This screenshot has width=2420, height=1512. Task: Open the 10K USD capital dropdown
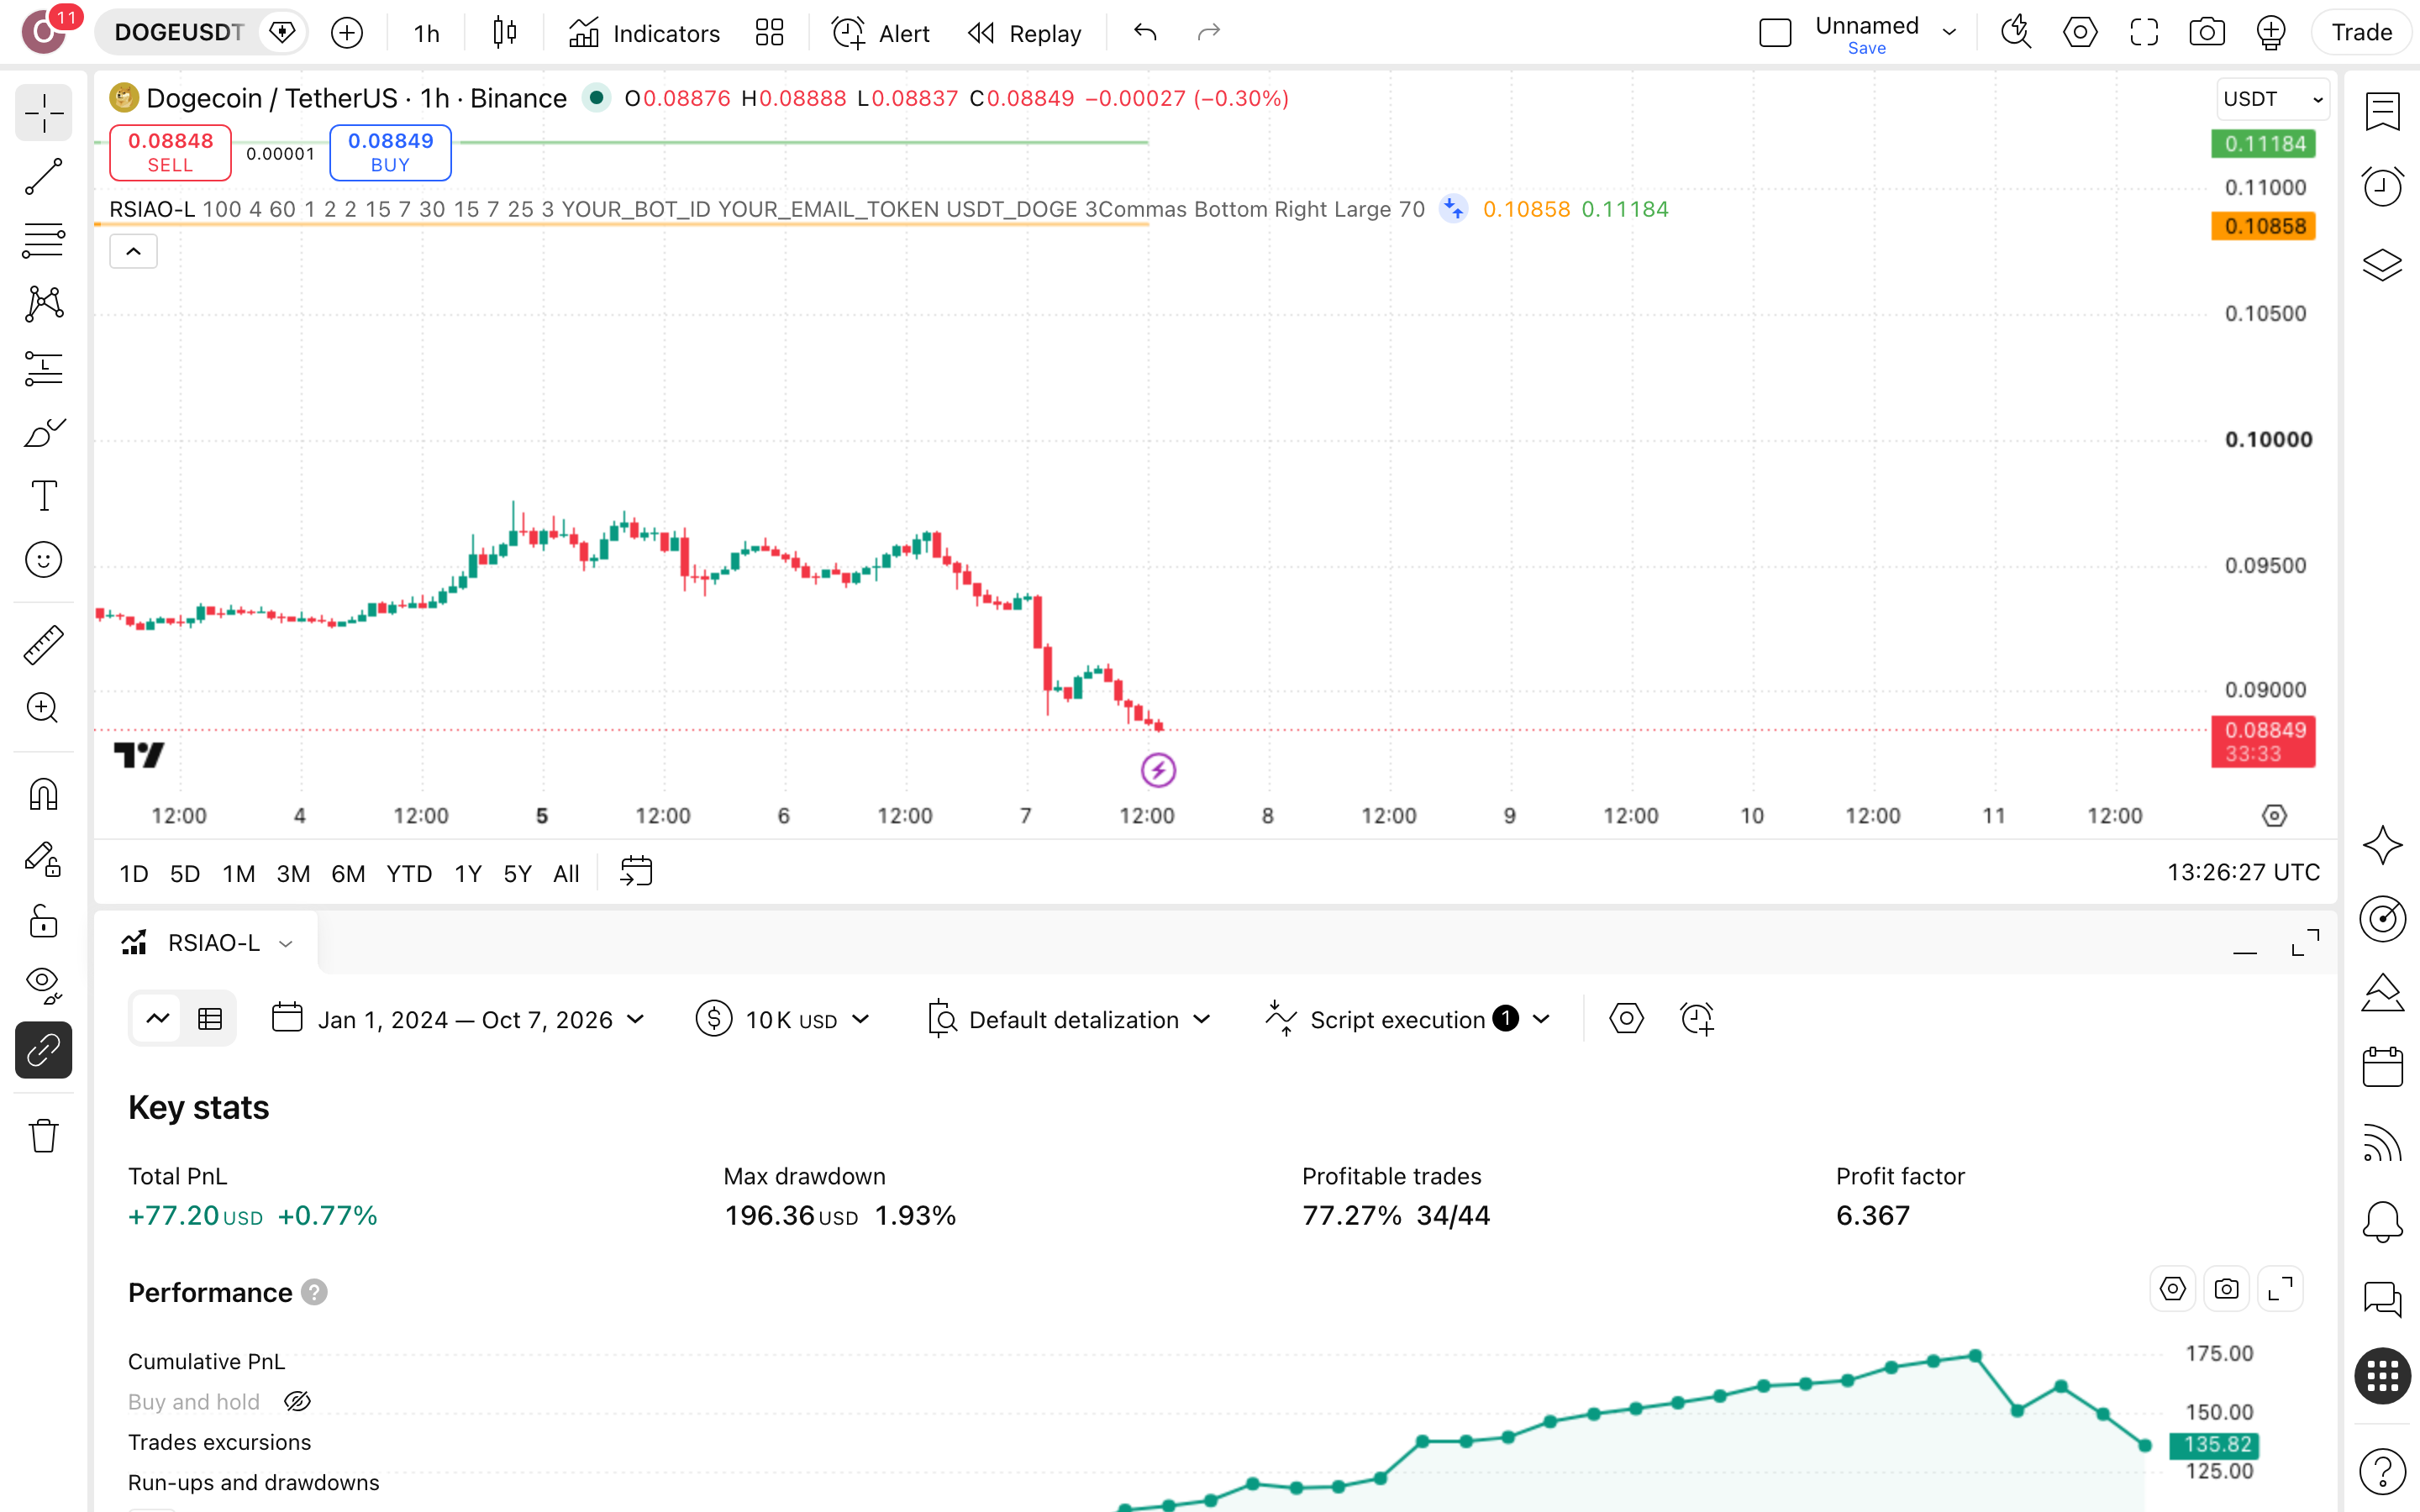[783, 1020]
